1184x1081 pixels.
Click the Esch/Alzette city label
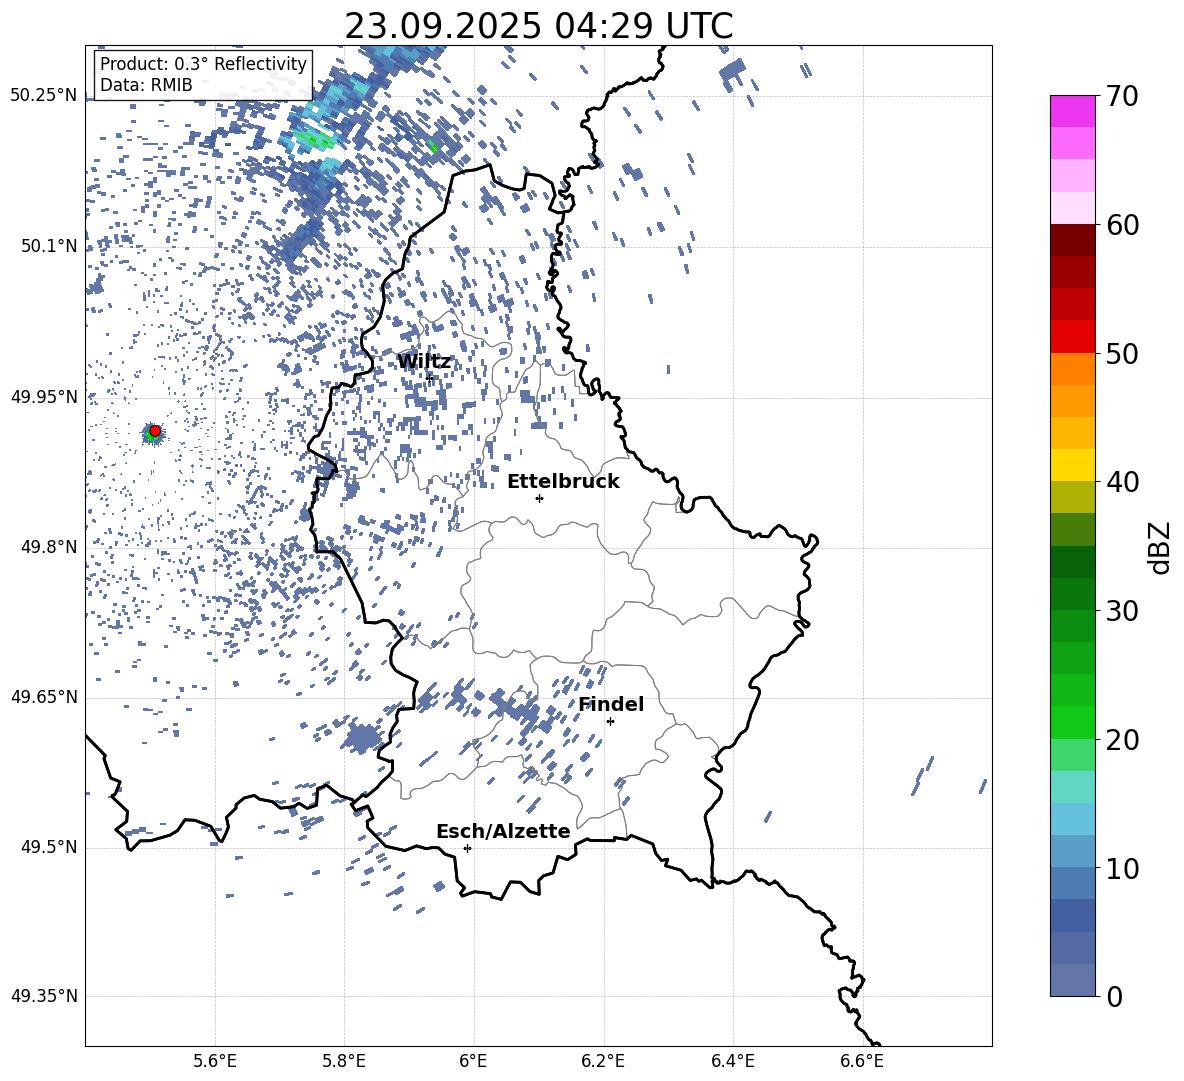[x=503, y=831]
